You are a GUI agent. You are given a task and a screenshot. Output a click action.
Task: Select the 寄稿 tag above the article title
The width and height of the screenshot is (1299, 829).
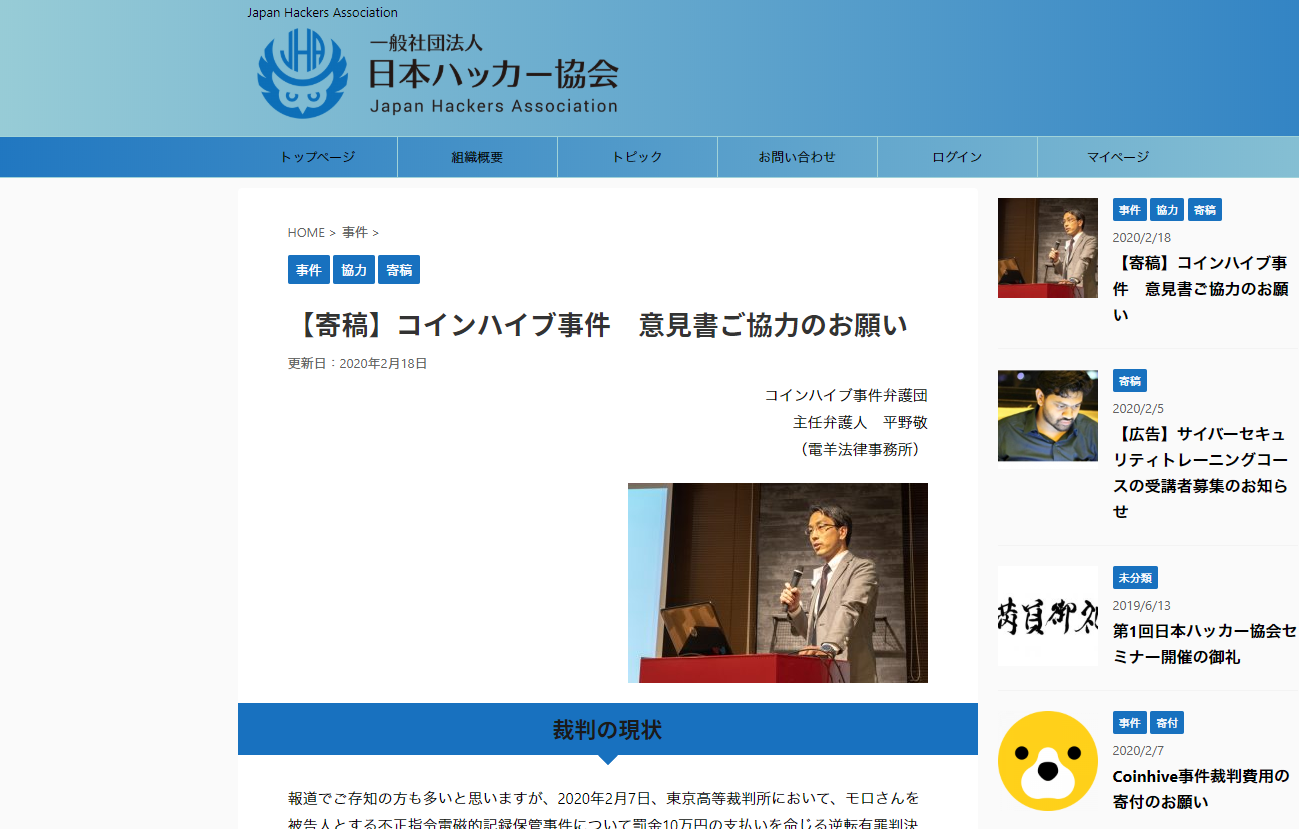pos(399,270)
